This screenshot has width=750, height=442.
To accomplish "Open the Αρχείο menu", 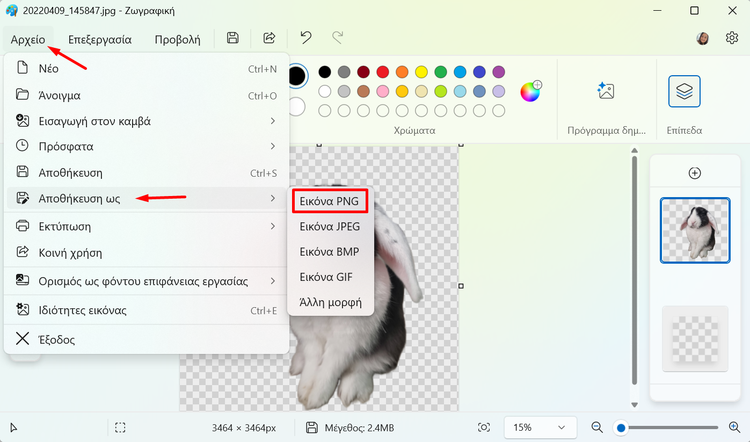I will 28,39.
